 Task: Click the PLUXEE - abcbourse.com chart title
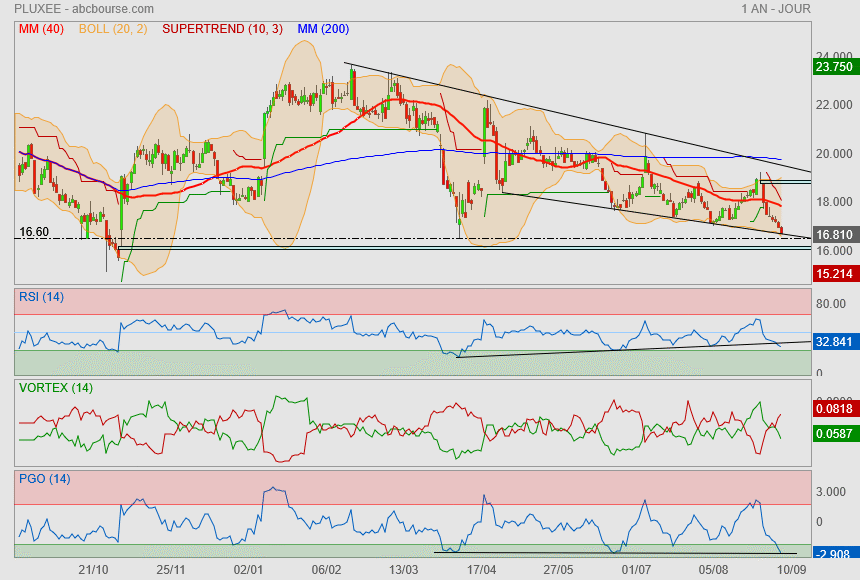pos(68,9)
